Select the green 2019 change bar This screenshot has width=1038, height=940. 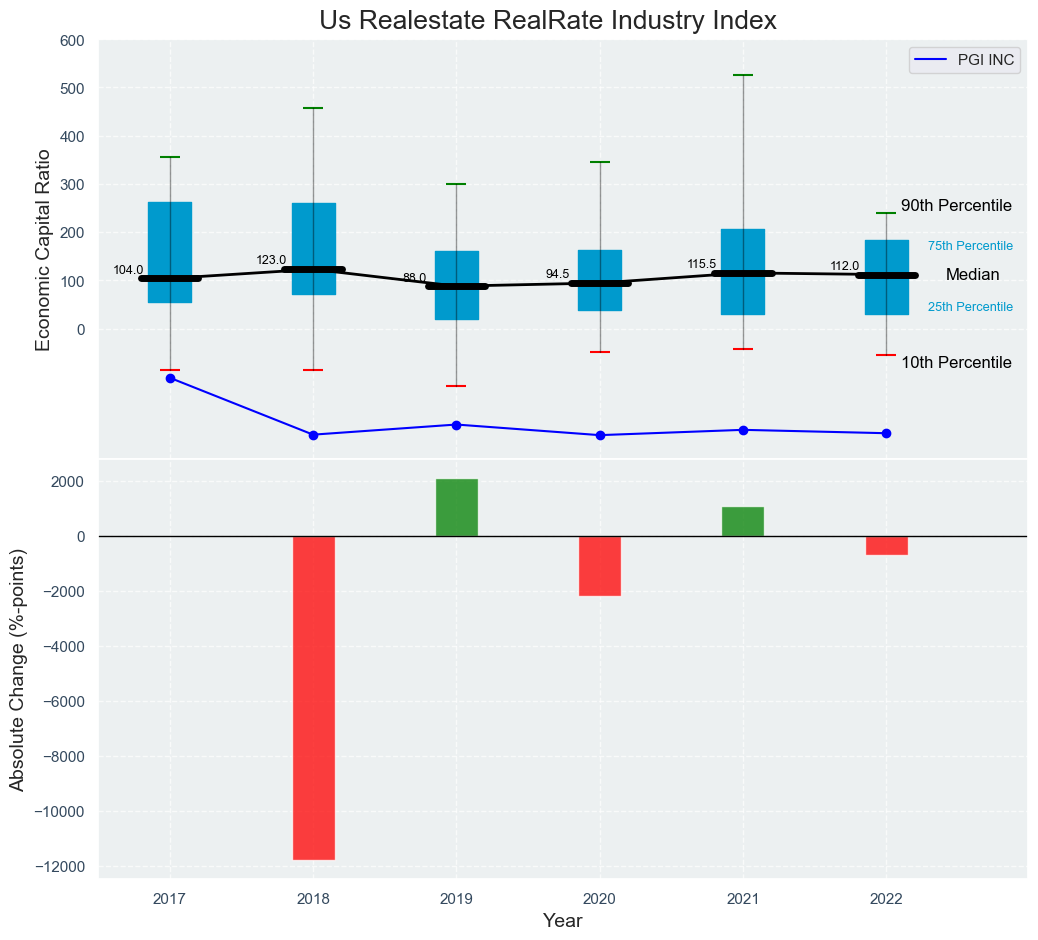(x=457, y=508)
